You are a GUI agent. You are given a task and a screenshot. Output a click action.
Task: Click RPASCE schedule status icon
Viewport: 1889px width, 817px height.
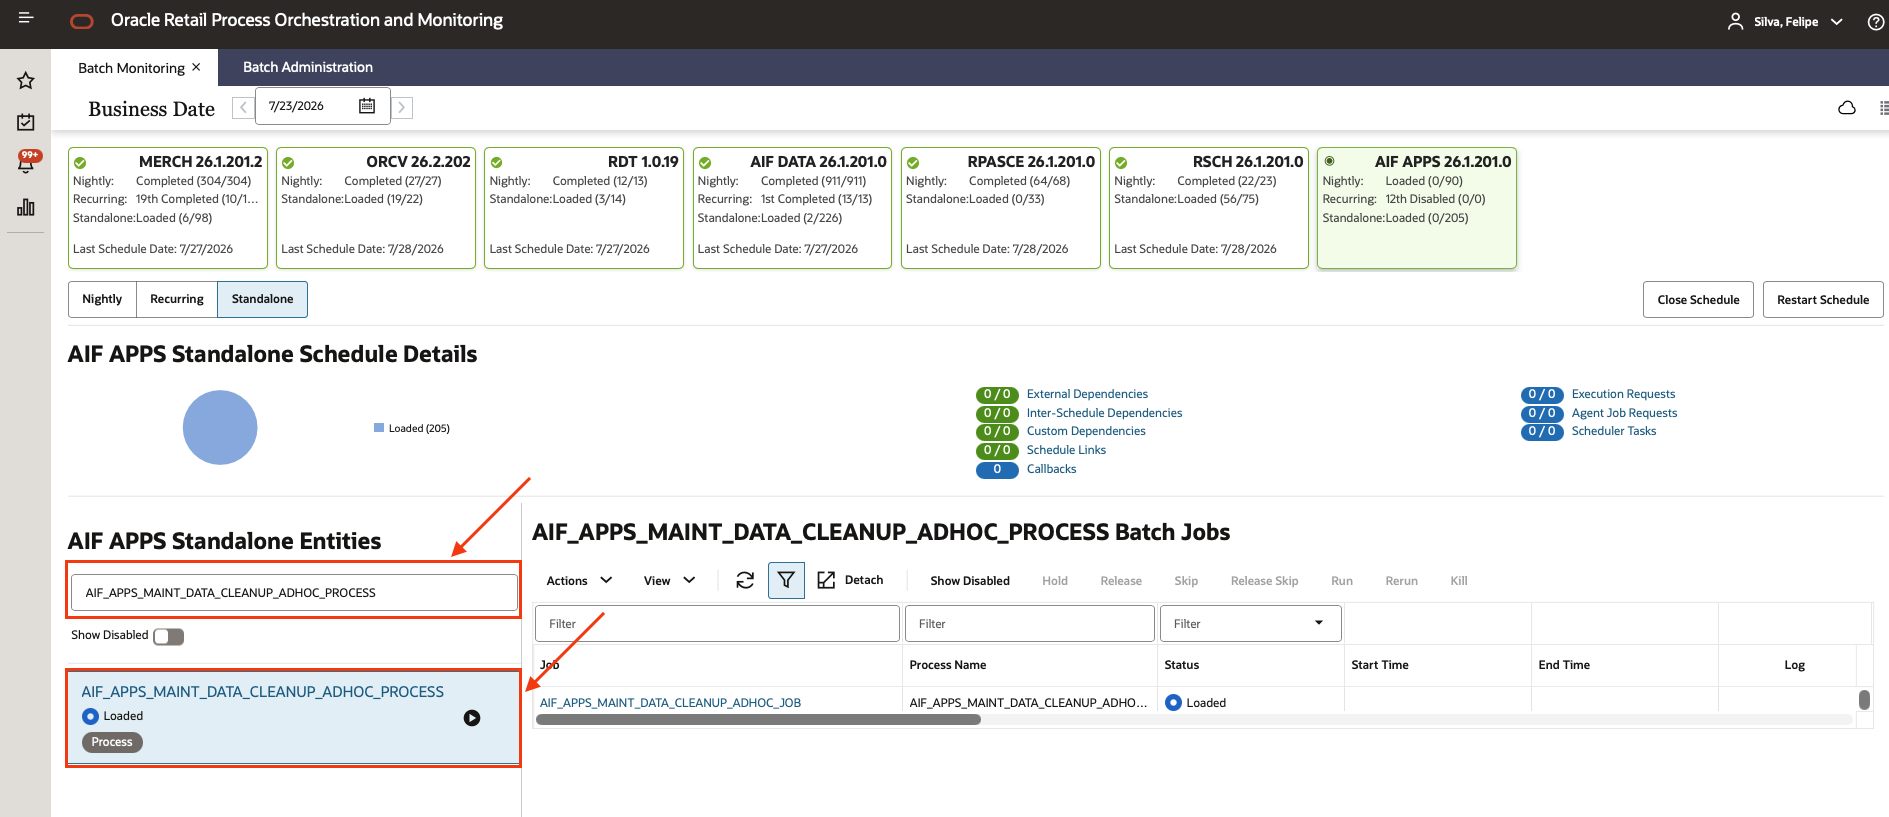pyautogui.click(x=913, y=163)
